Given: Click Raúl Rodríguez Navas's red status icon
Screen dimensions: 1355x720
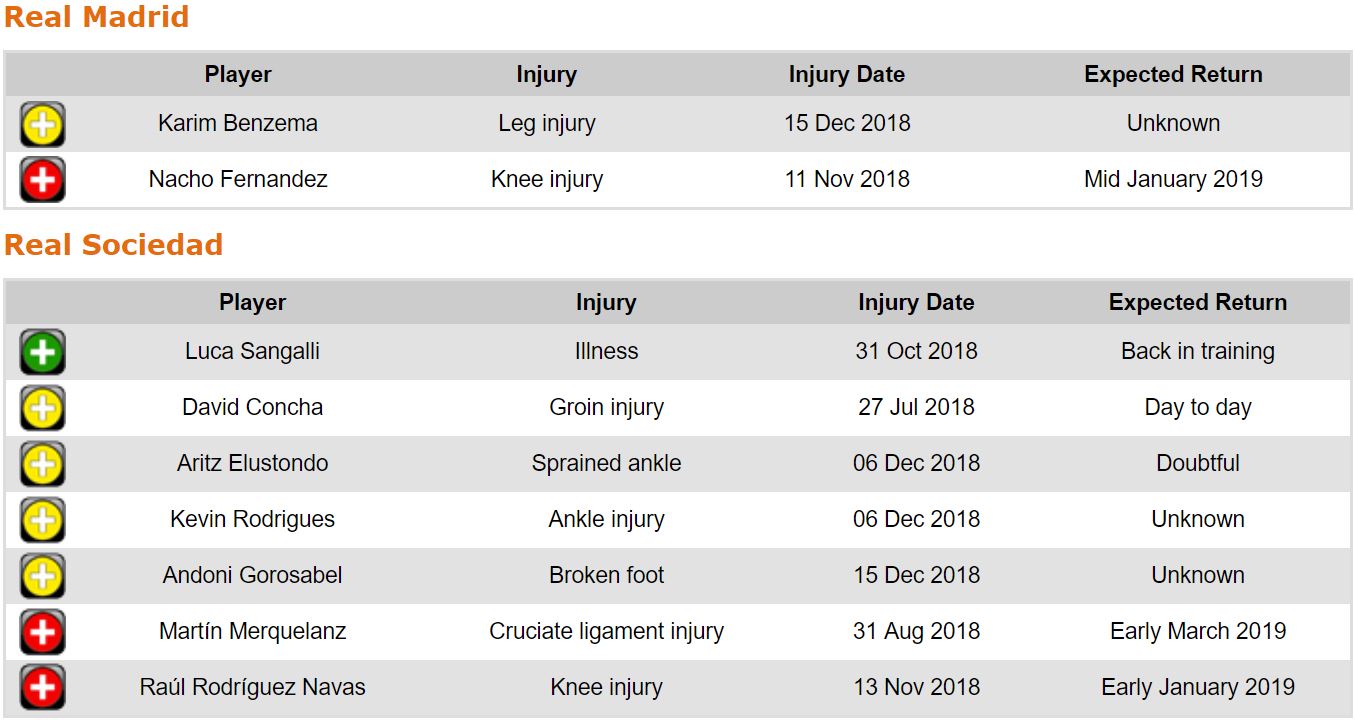Looking at the screenshot, I should pyautogui.click(x=42, y=688).
